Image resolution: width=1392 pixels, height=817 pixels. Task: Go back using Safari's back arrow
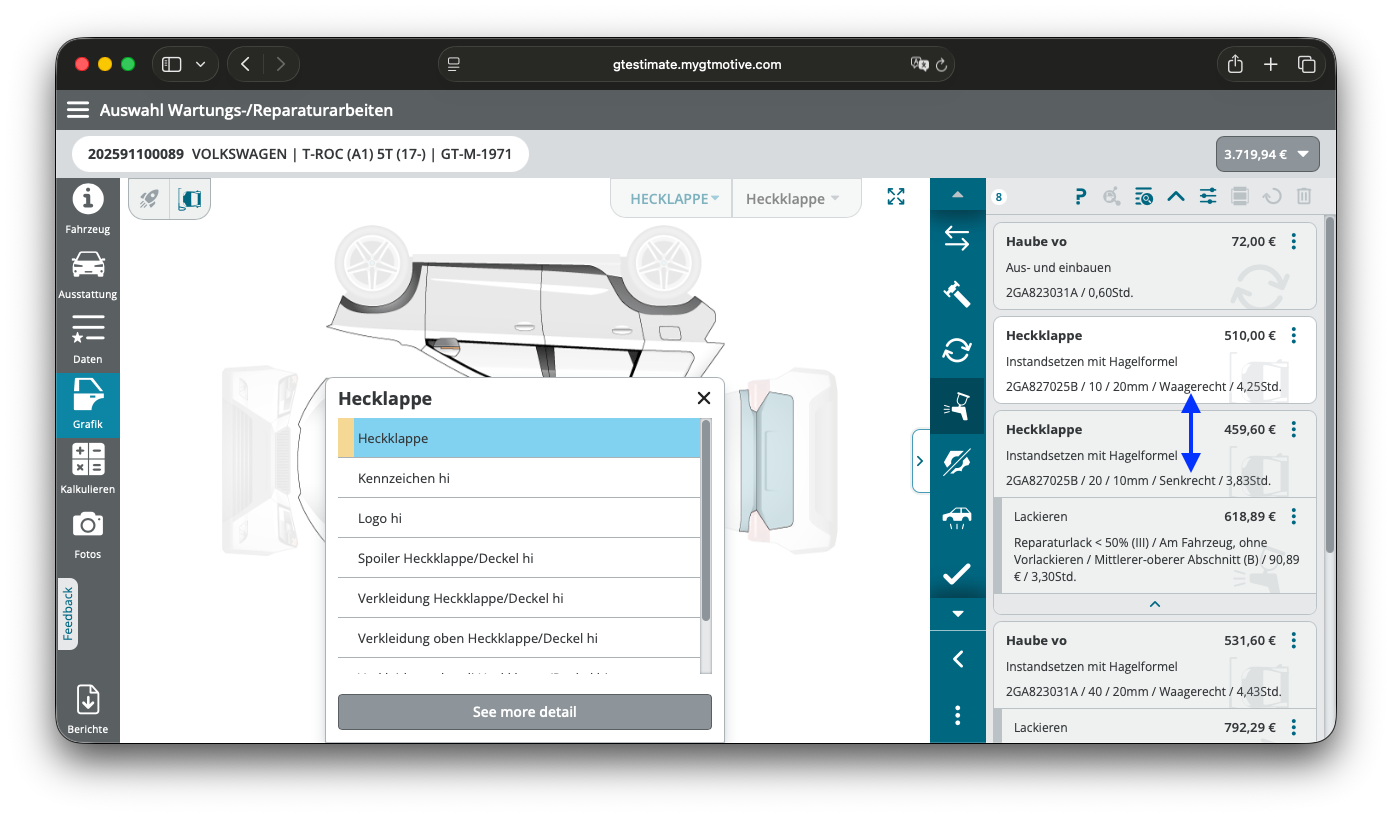click(x=245, y=64)
